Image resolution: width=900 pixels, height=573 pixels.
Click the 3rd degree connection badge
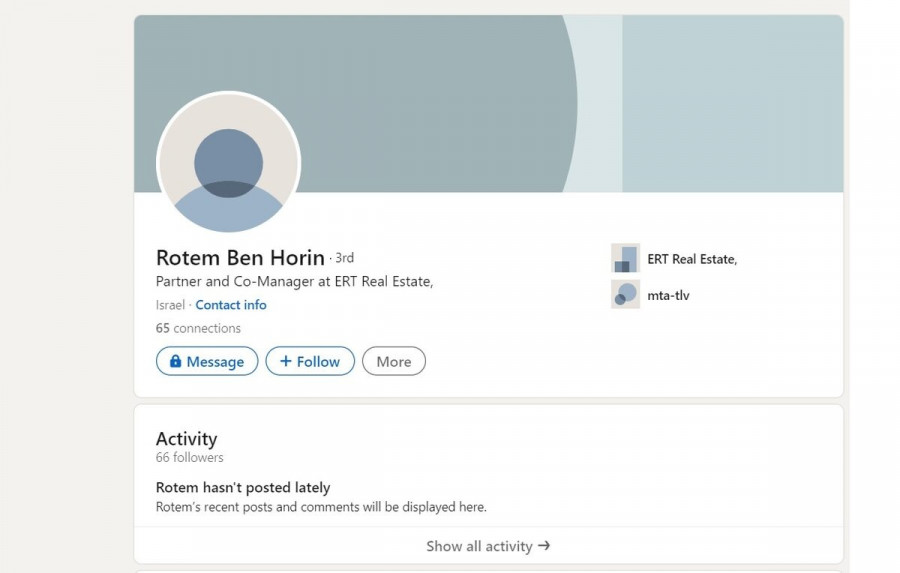coord(344,258)
